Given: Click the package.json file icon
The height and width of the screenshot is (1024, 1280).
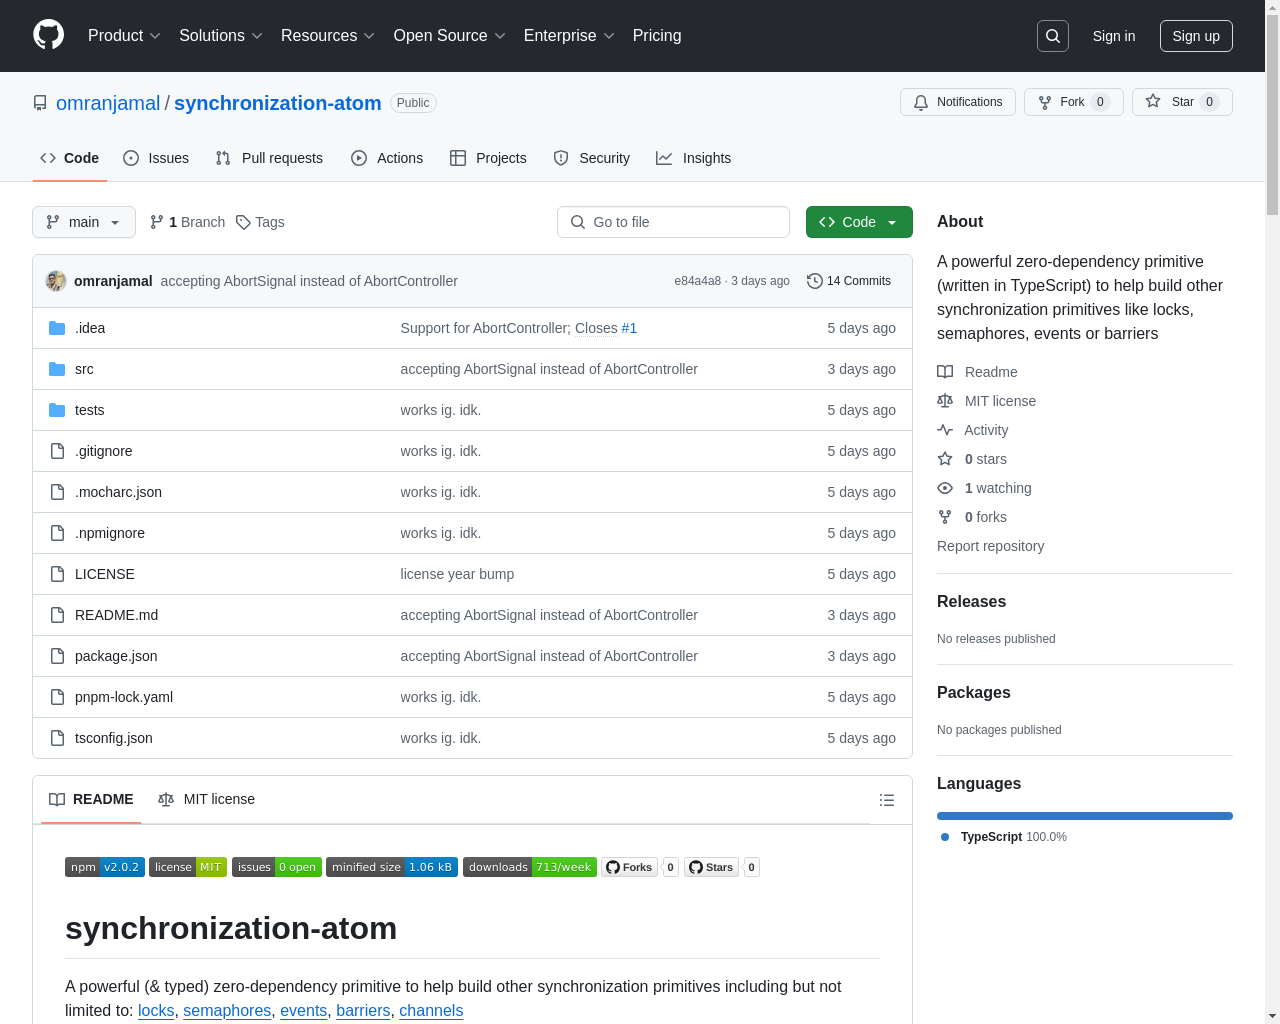Looking at the screenshot, I should 57,656.
